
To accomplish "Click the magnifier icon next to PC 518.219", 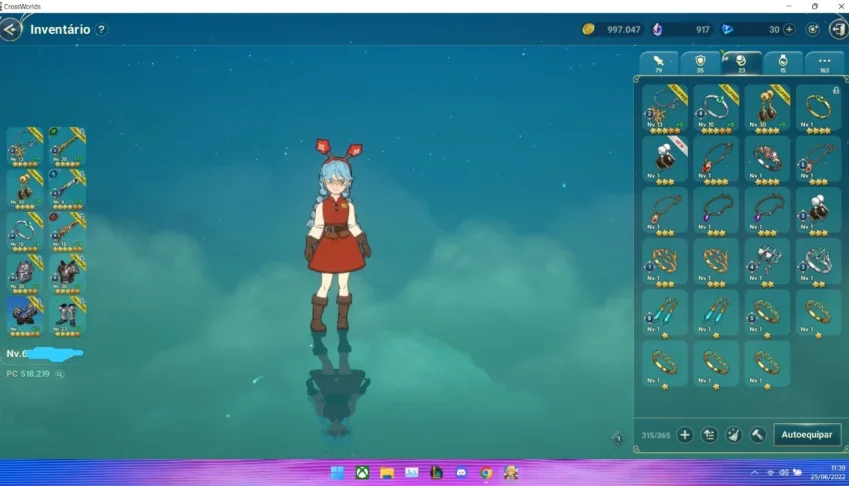I will pyautogui.click(x=60, y=374).
